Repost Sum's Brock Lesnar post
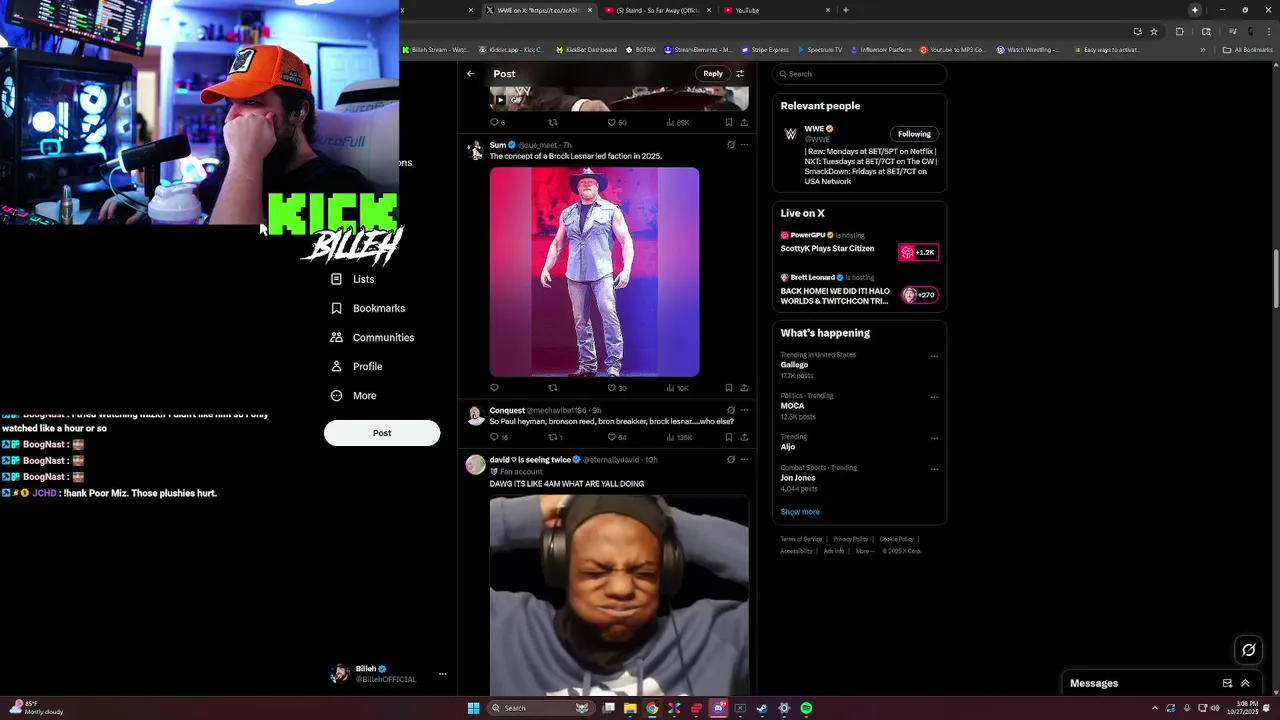This screenshot has height=720, width=1280. pyautogui.click(x=553, y=388)
